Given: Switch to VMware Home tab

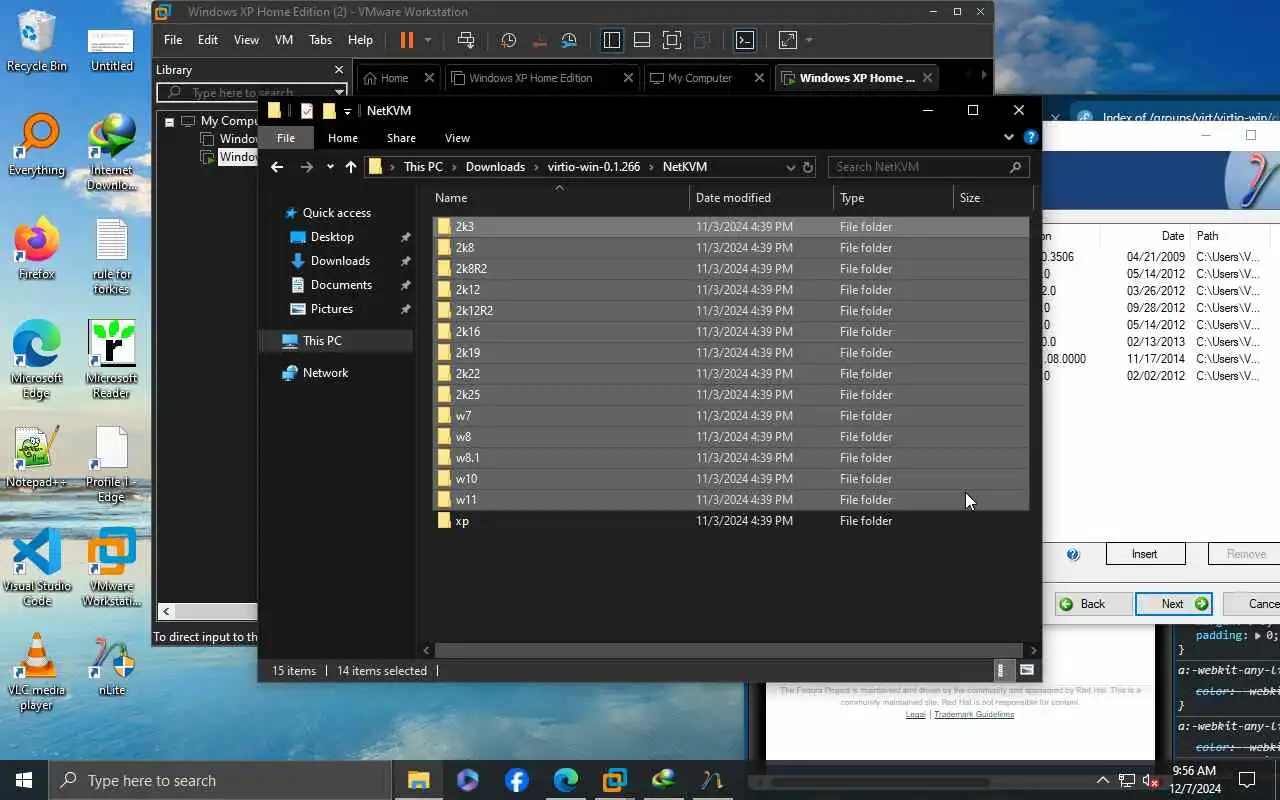Looking at the screenshot, I should tap(394, 78).
